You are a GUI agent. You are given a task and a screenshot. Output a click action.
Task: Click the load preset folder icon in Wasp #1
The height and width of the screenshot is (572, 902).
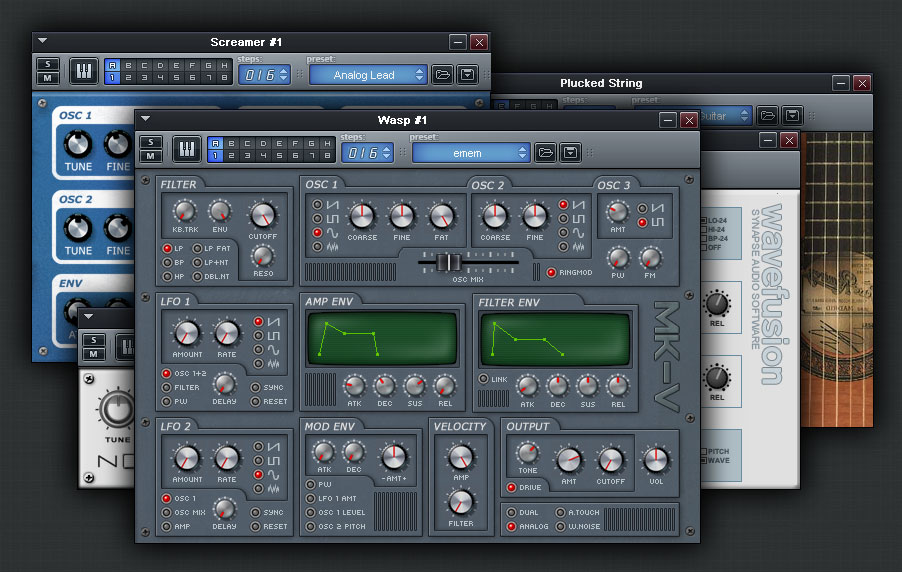pos(545,152)
